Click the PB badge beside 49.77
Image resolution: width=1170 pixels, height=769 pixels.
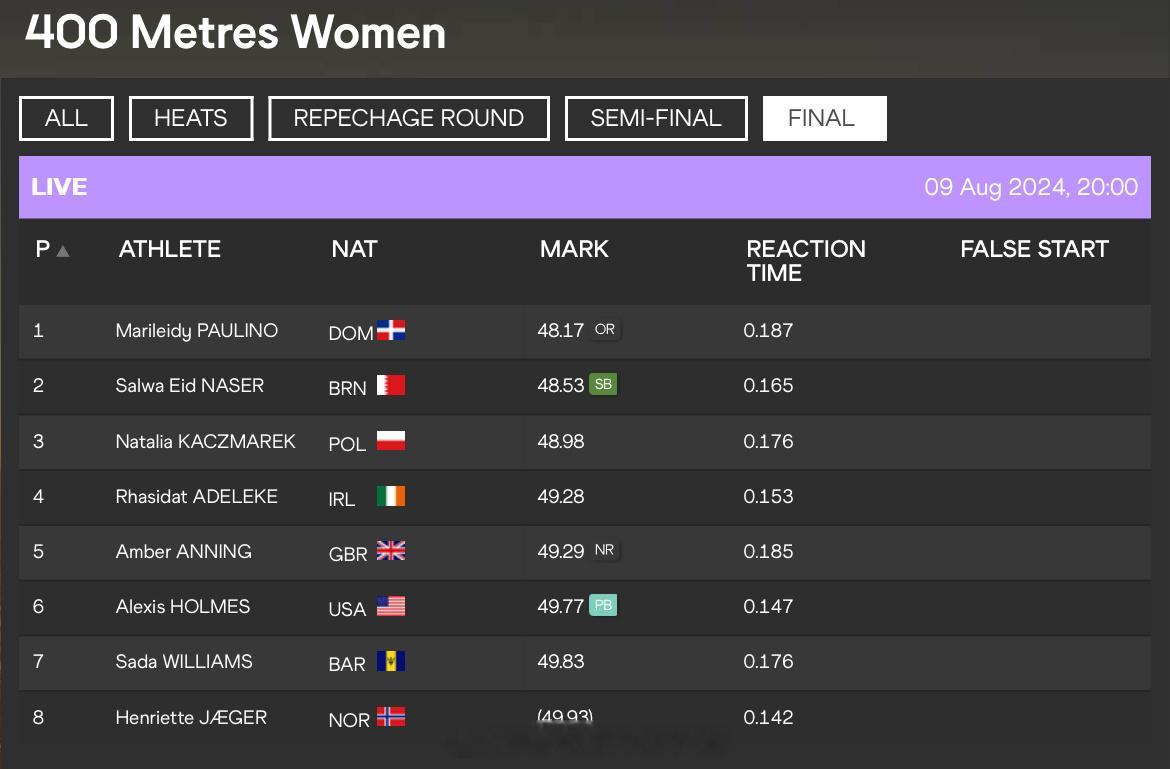603,605
